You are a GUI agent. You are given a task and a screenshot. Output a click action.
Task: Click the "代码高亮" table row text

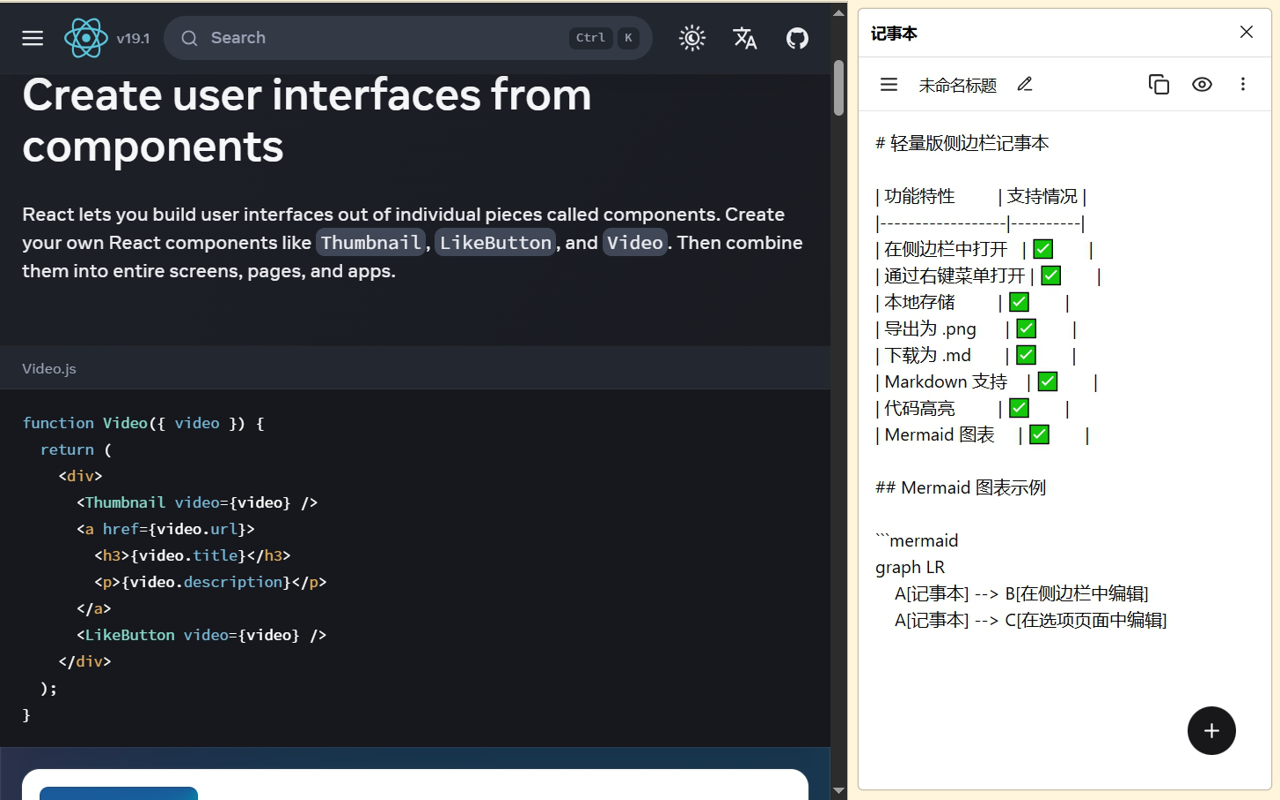click(x=920, y=409)
